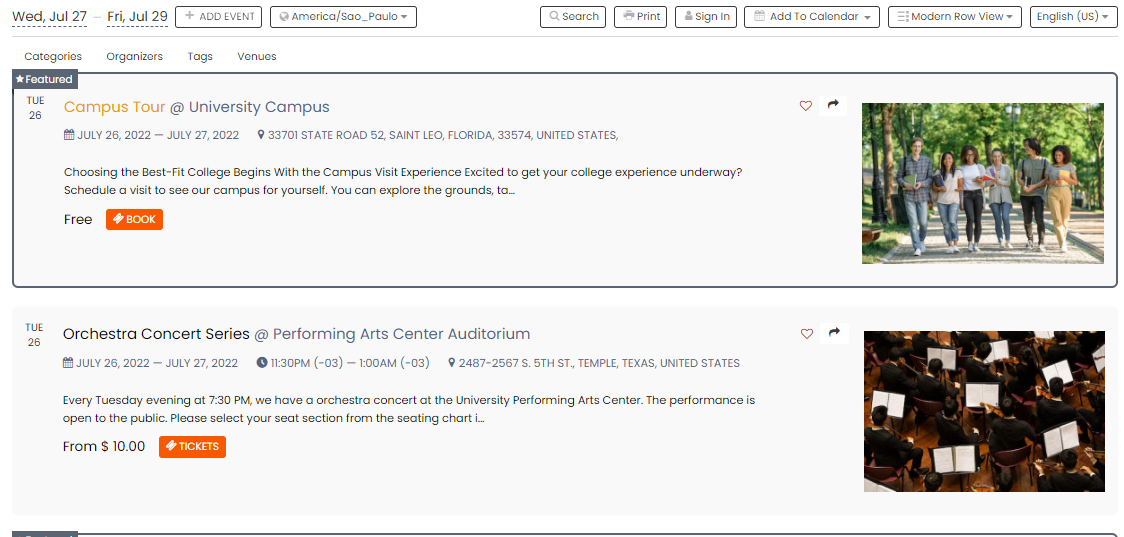
Task: Open Modern Row View selector
Action: click(955, 16)
